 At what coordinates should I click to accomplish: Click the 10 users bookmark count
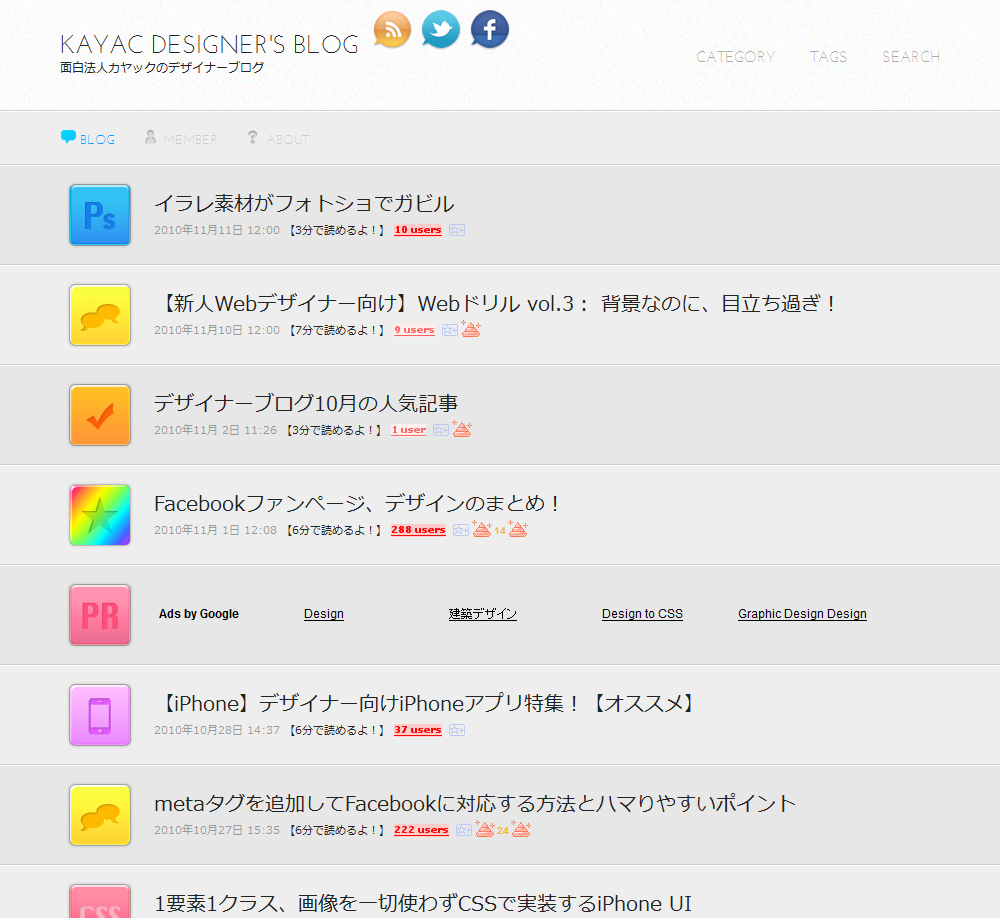click(x=418, y=230)
